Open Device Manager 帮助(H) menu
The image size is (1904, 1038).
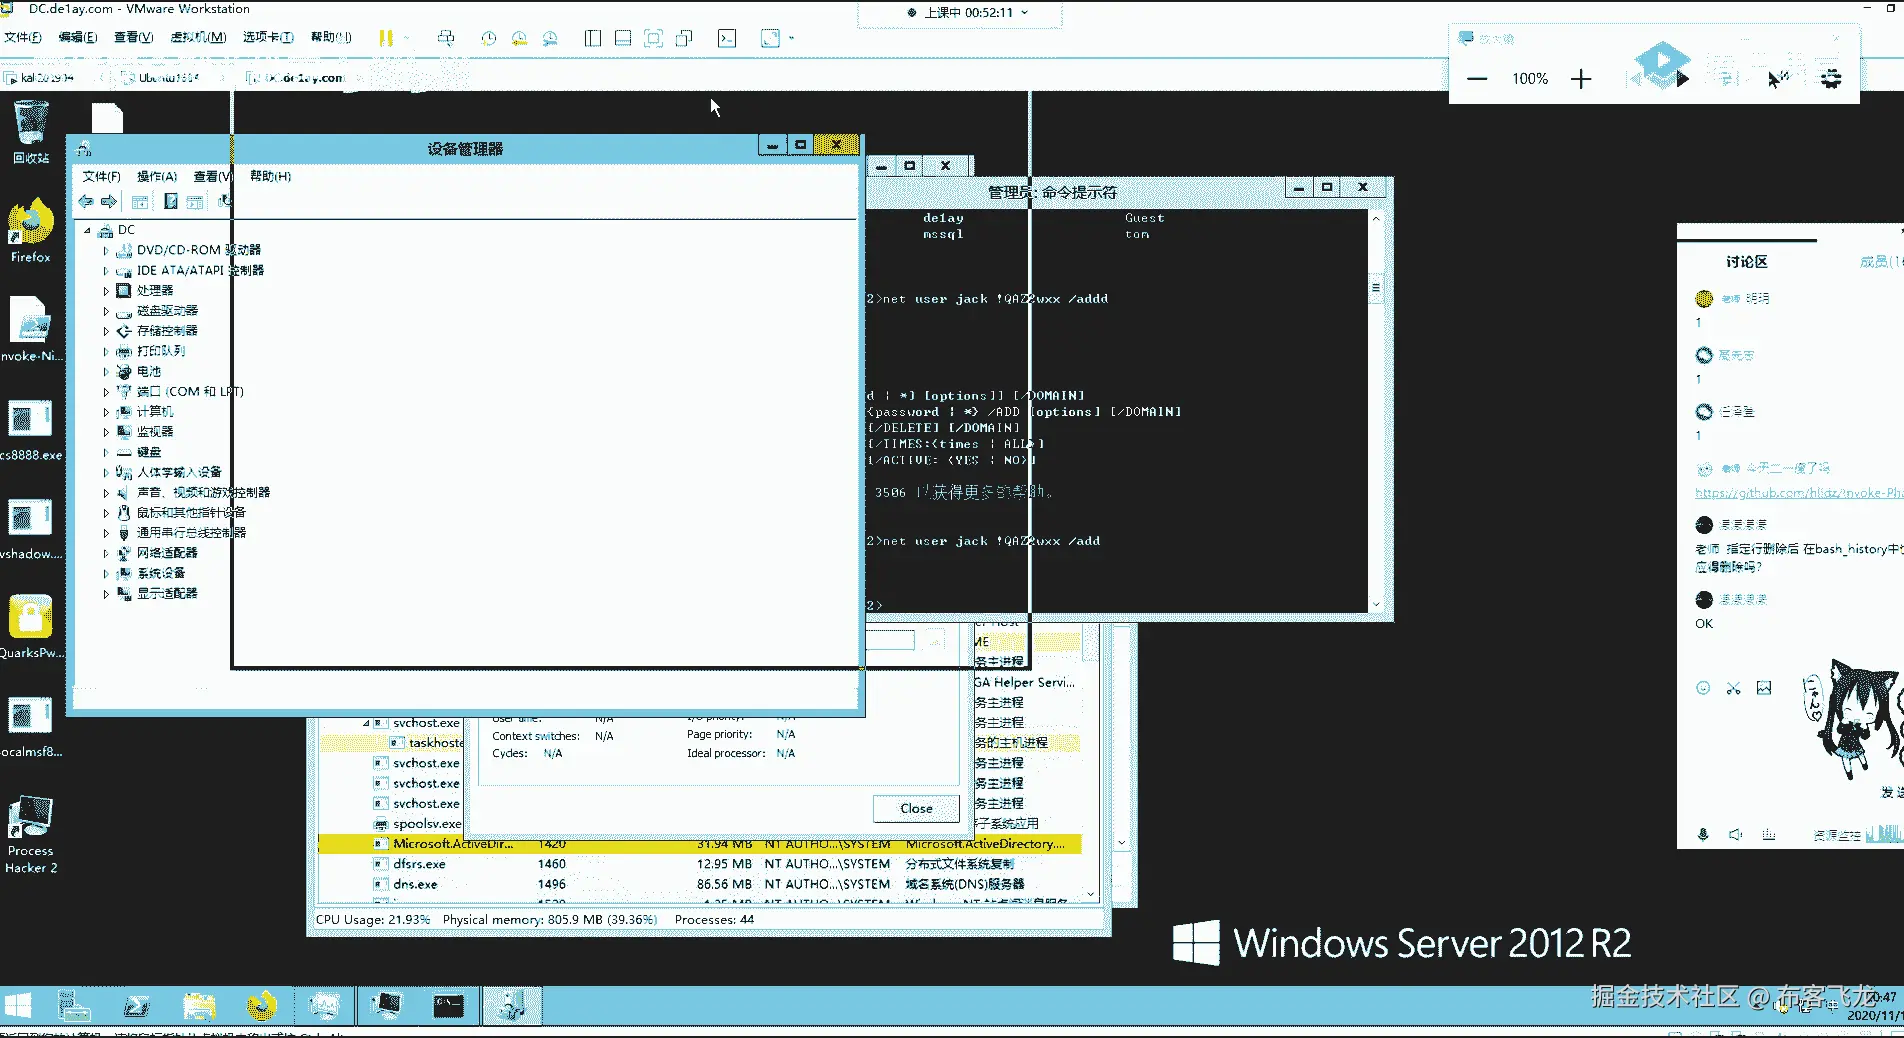[x=270, y=176]
